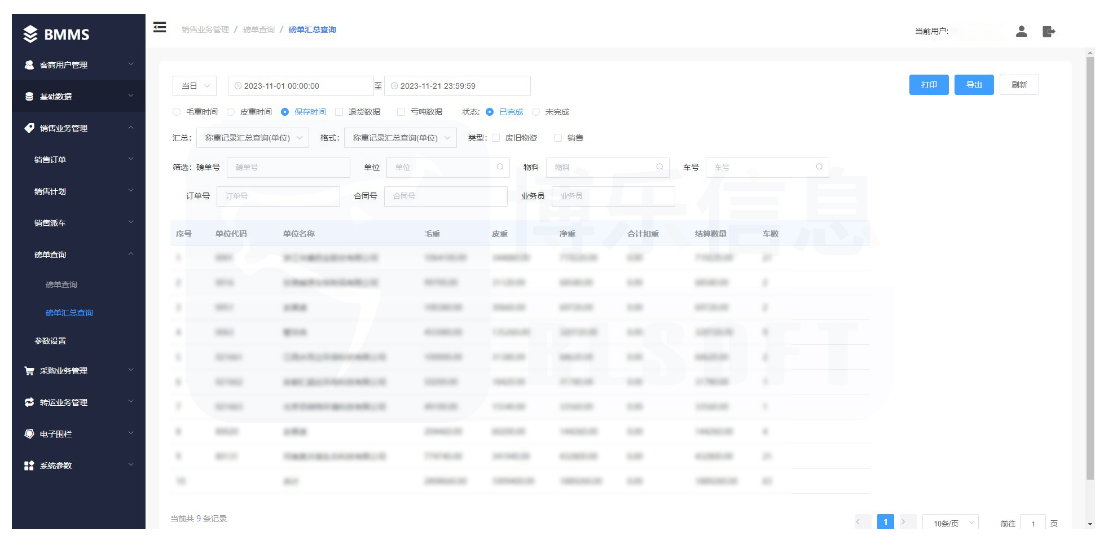Select the 未完成 status radio button
Image resolution: width=1107 pixels, height=560 pixels.
click(x=536, y=112)
